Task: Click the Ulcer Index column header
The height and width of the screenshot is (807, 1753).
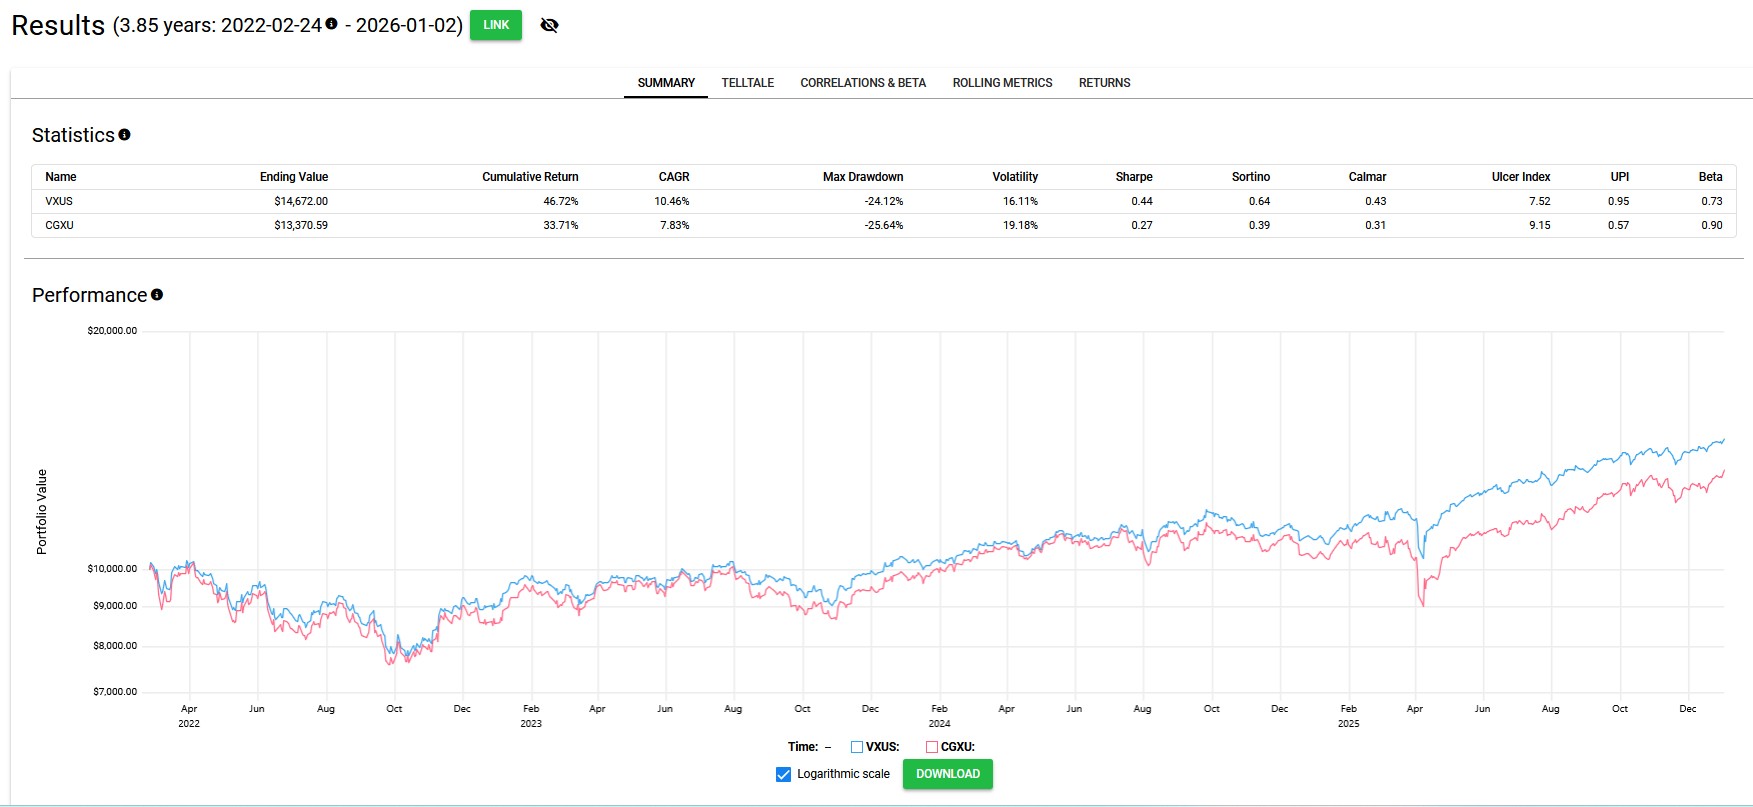Action: [x=1521, y=177]
